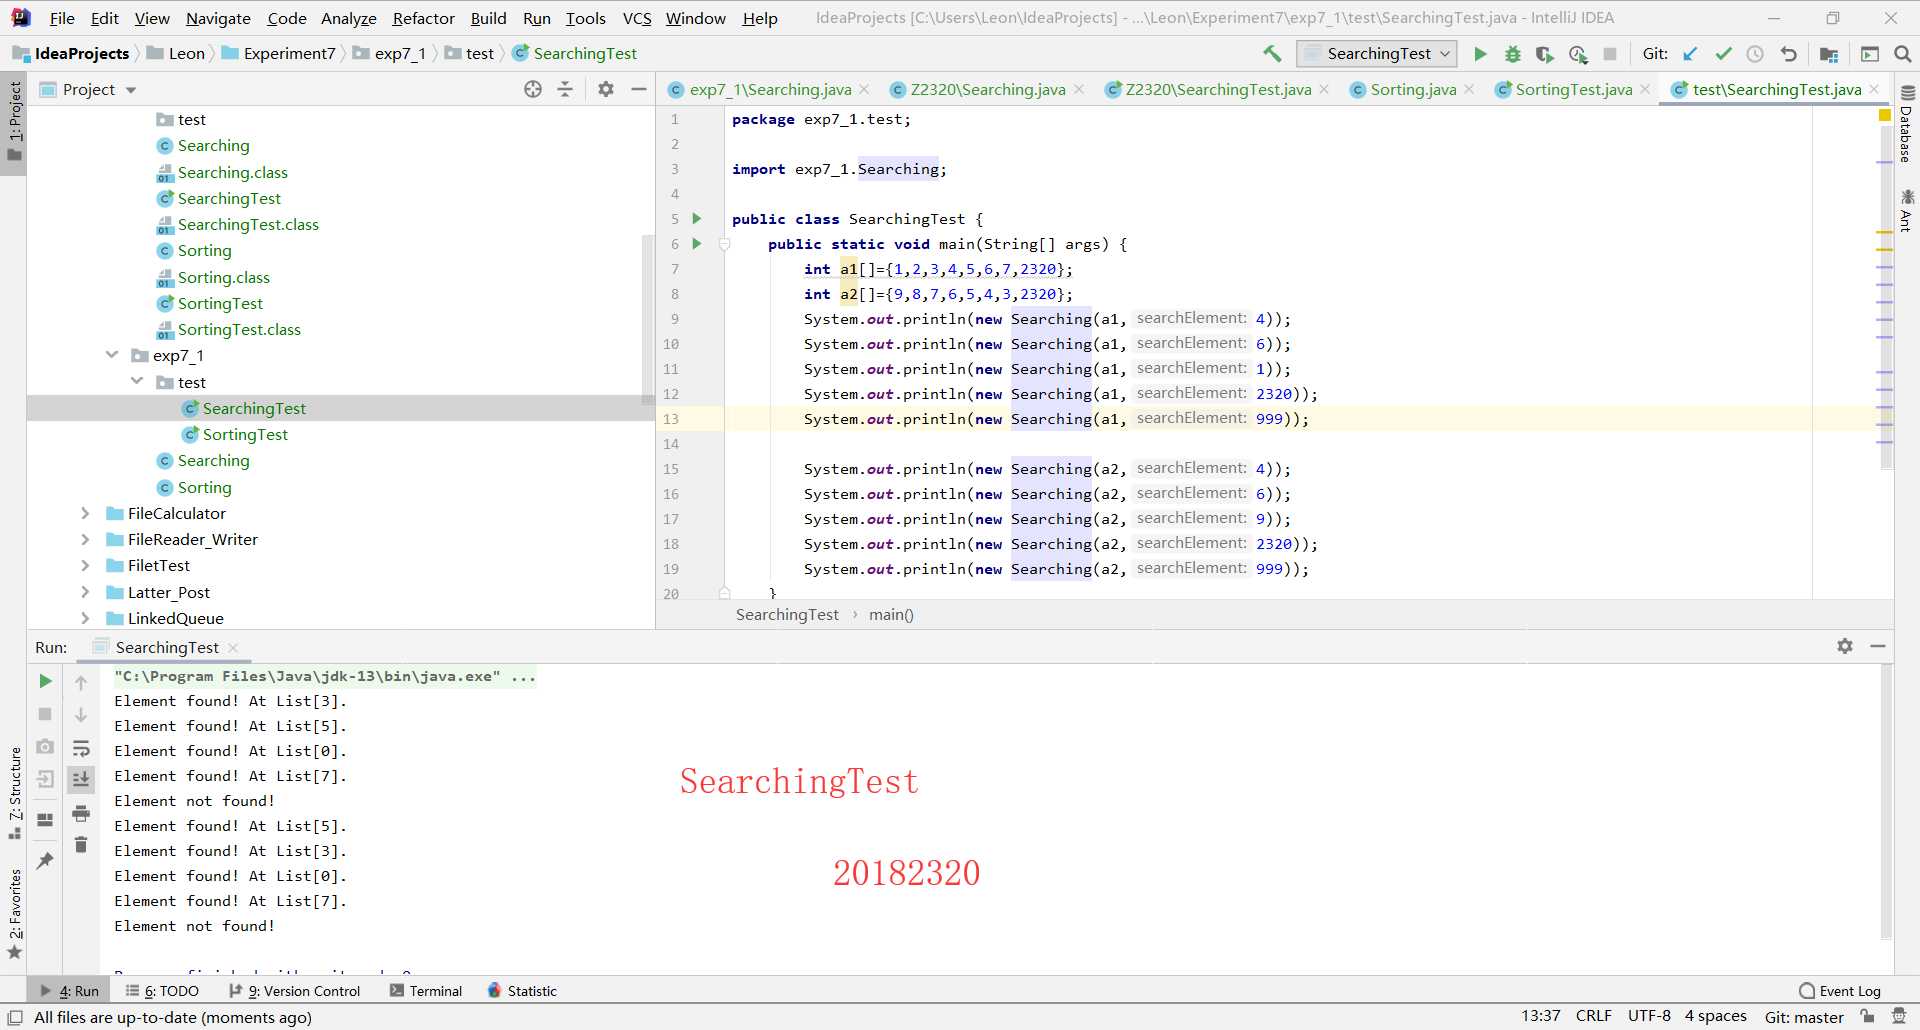Open the SearchingTest run configuration dropdown
The height and width of the screenshot is (1030, 1920).
pyautogui.click(x=1377, y=54)
